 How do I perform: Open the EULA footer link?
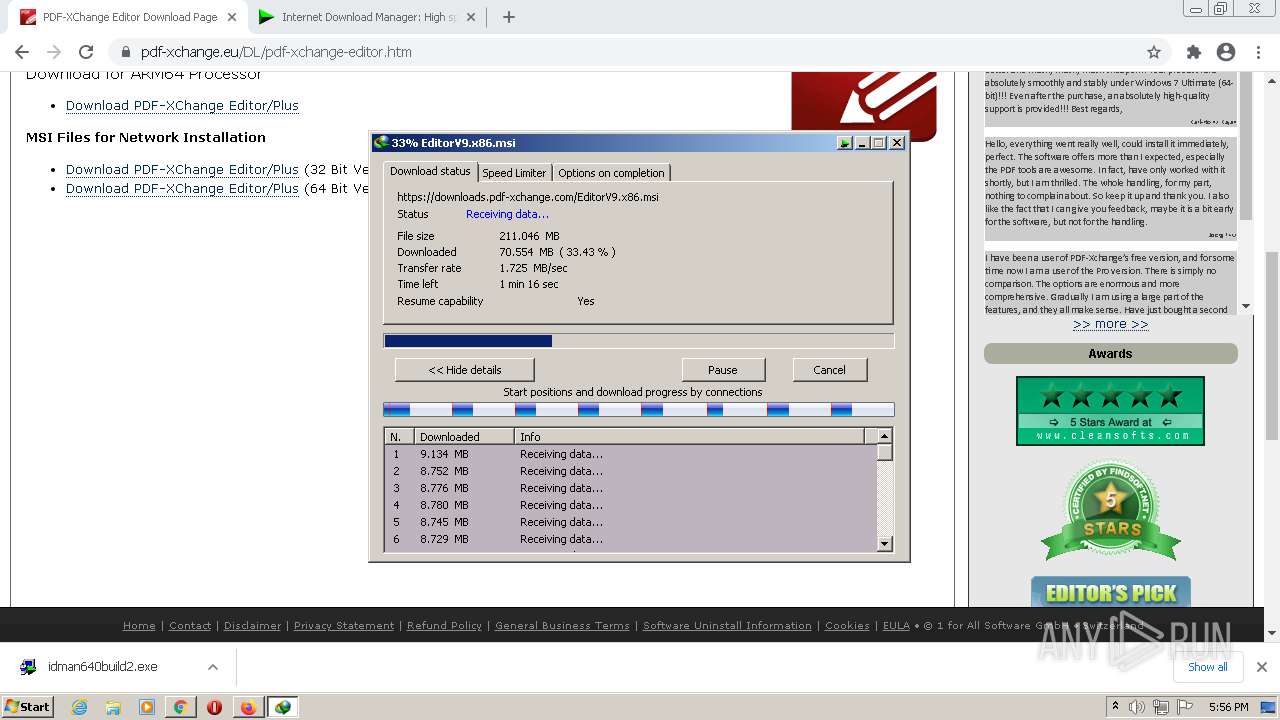click(x=896, y=626)
